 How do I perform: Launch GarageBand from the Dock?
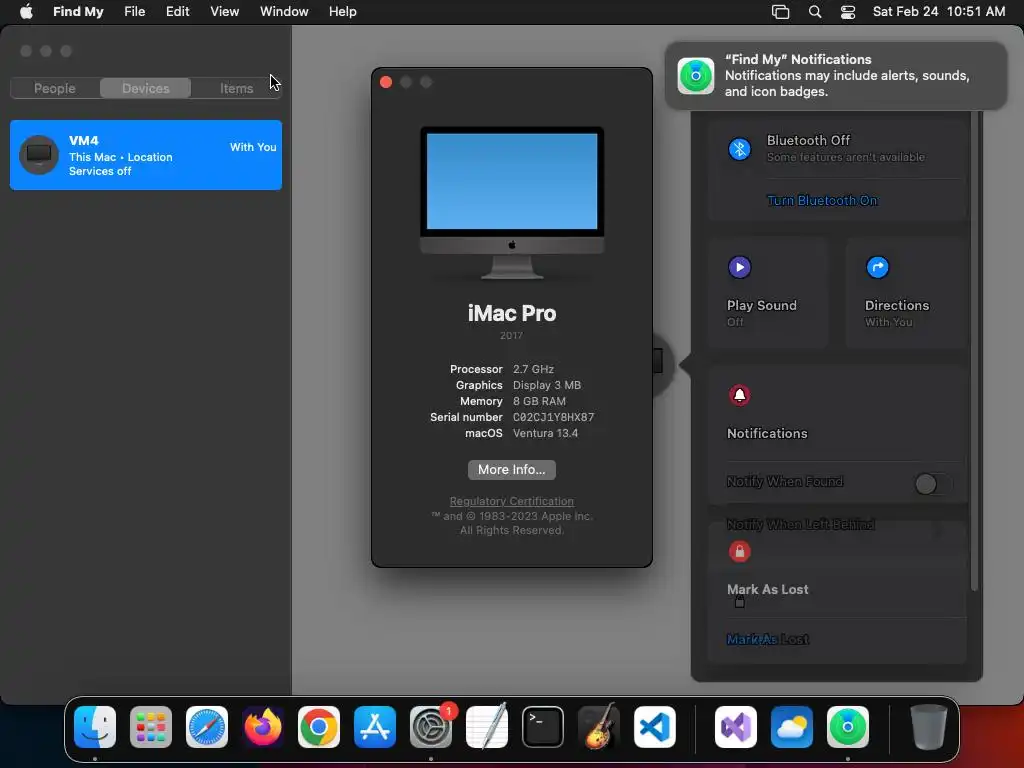point(599,727)
